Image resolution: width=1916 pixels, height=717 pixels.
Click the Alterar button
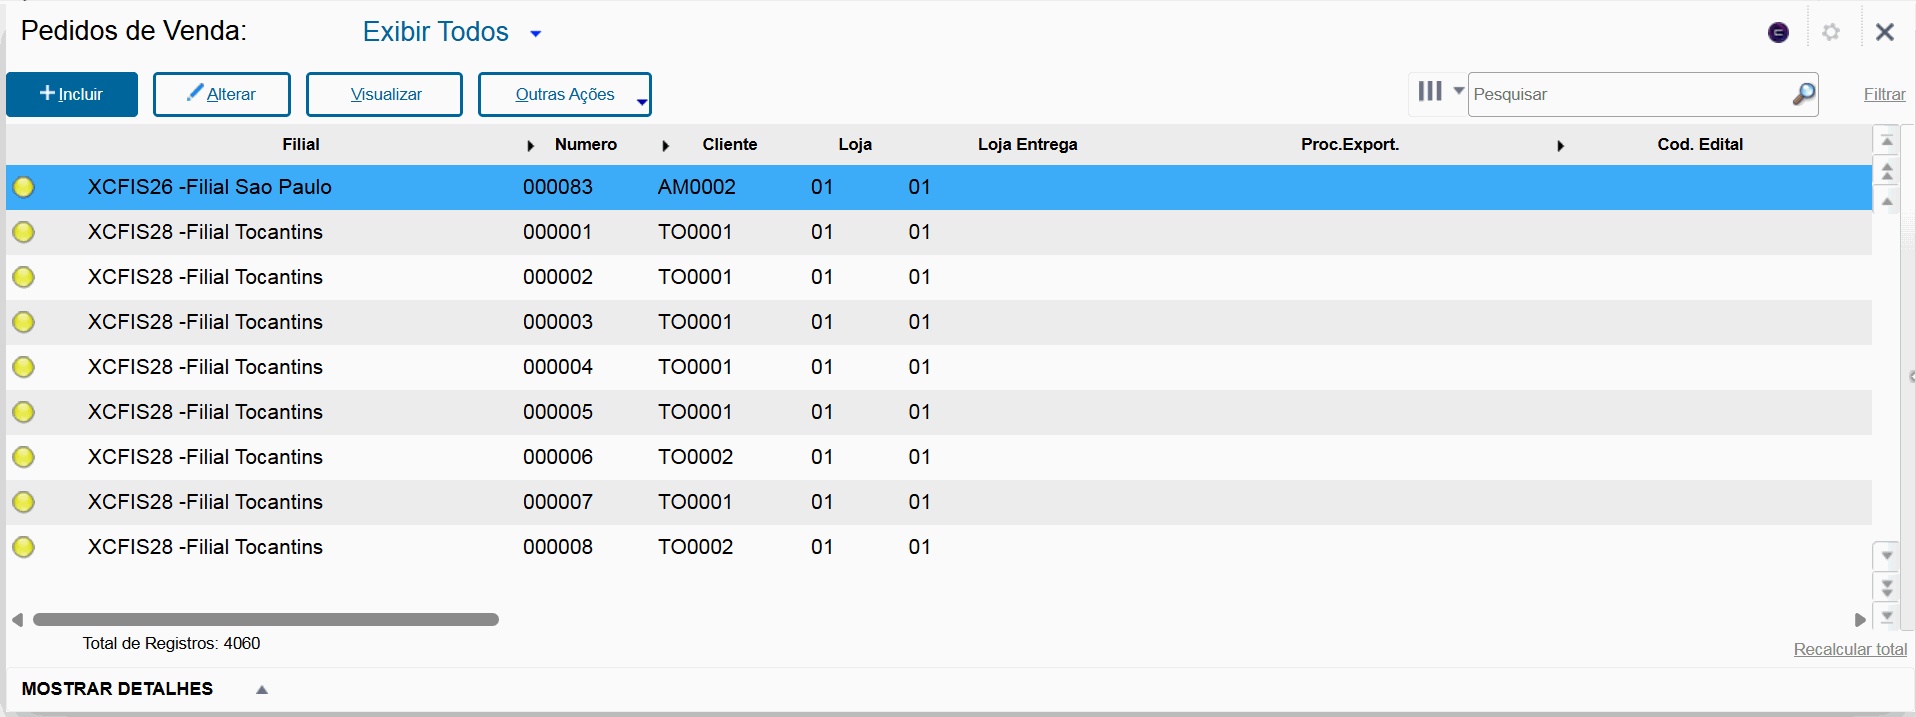pyautogui.click(x=222, y=94)
